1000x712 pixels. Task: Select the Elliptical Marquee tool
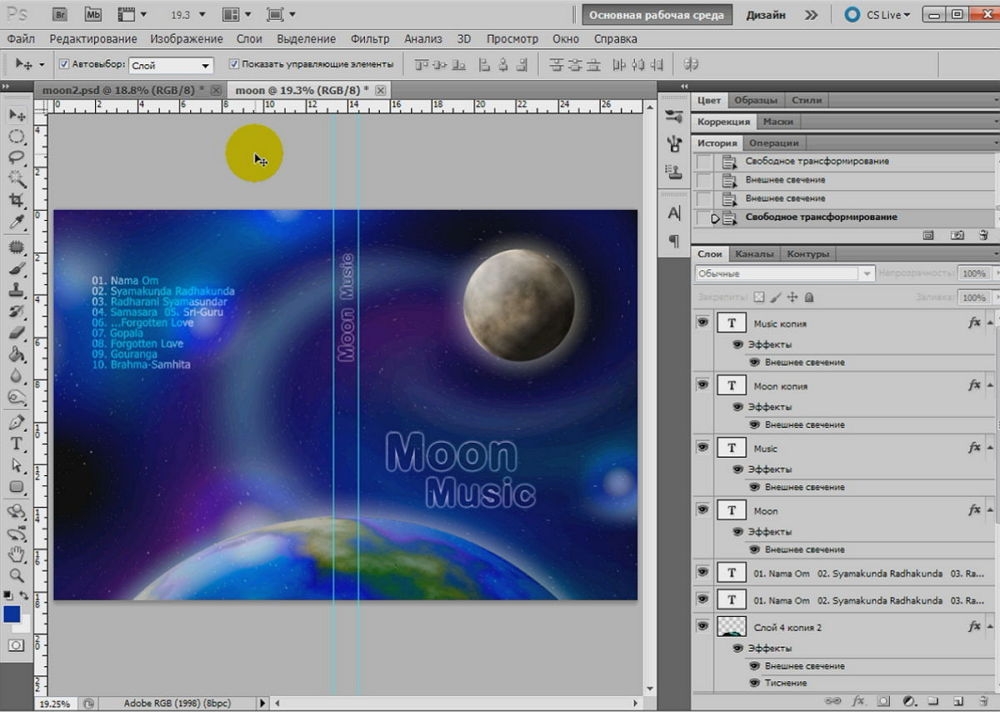(x=17, y=137)
